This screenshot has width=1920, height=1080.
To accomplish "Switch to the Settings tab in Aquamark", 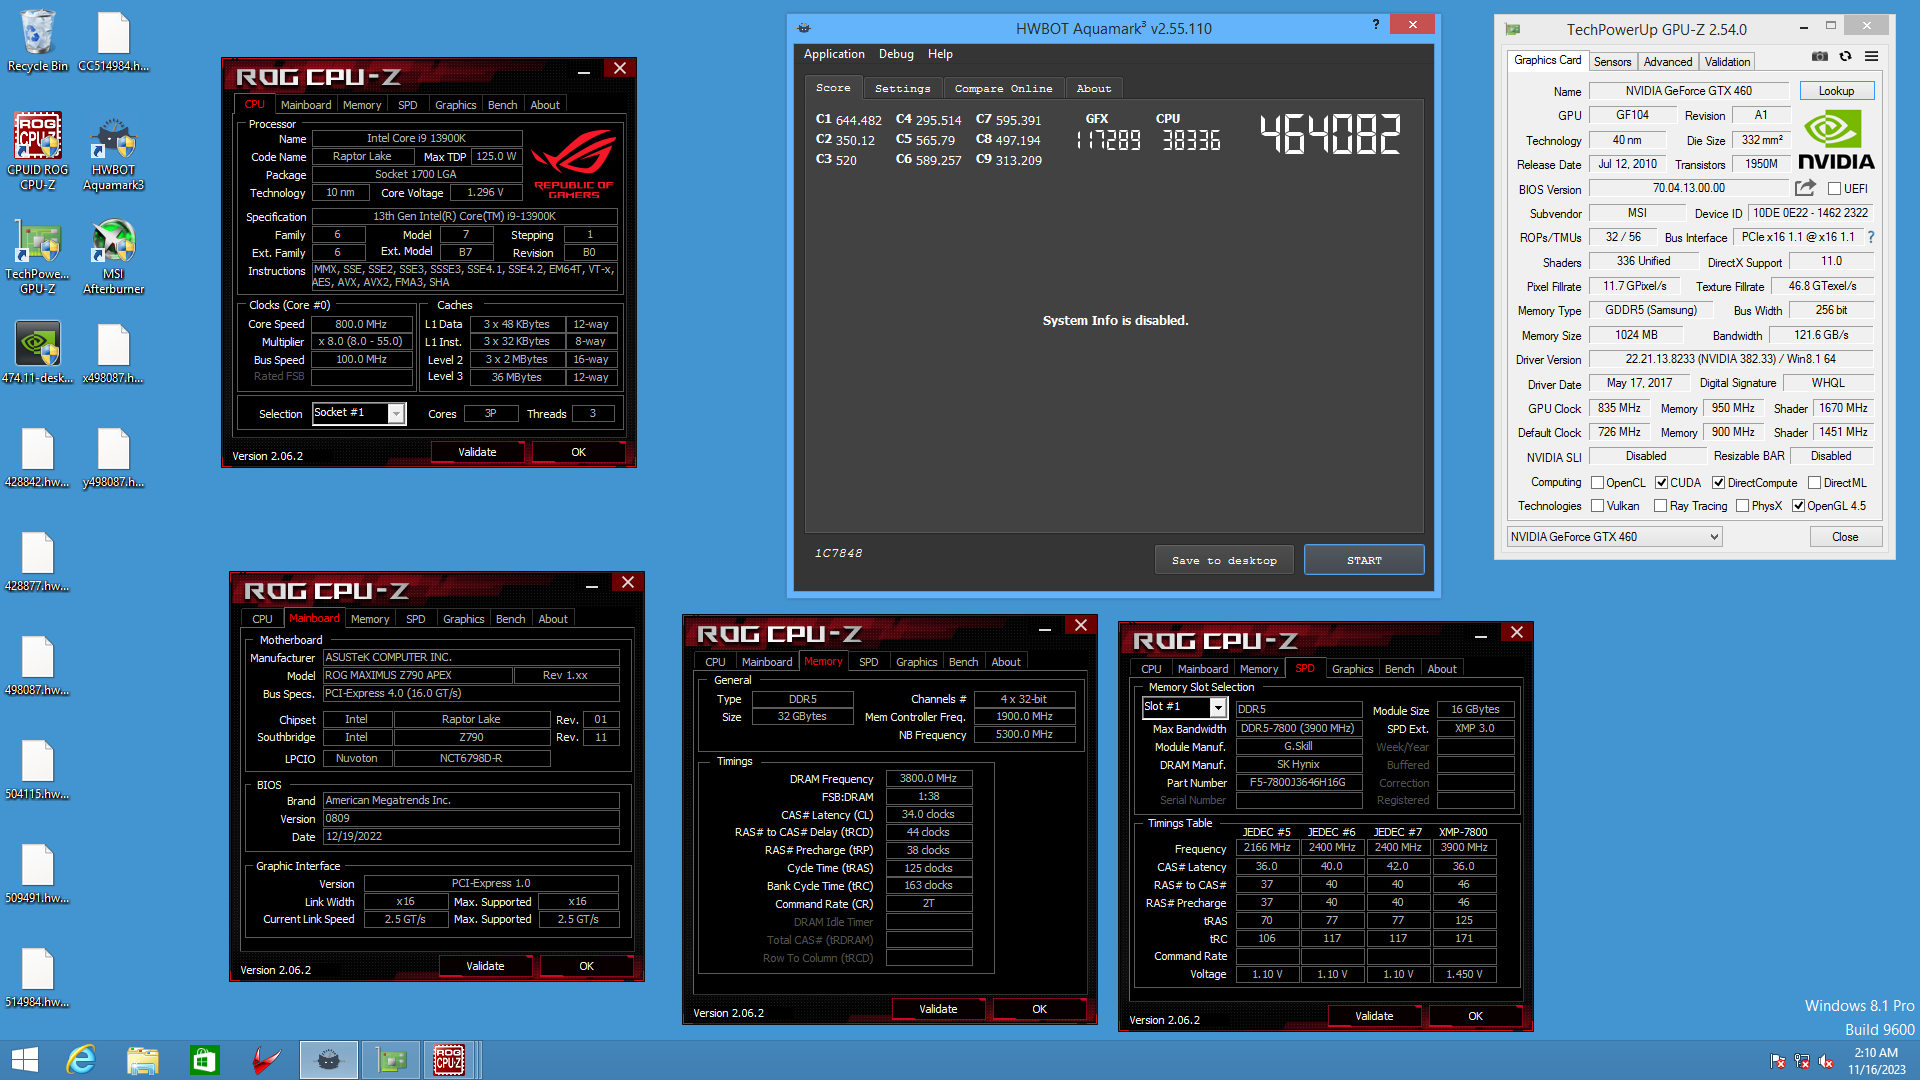I will (x=902, y=89).
